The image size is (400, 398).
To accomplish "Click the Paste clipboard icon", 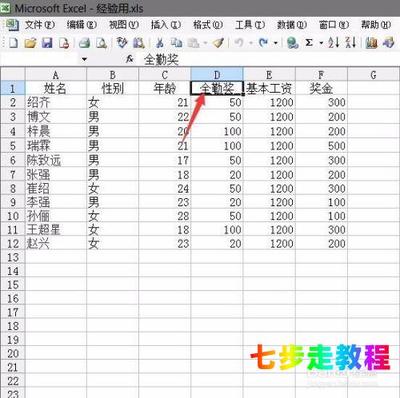I will (x=193, y=43).
